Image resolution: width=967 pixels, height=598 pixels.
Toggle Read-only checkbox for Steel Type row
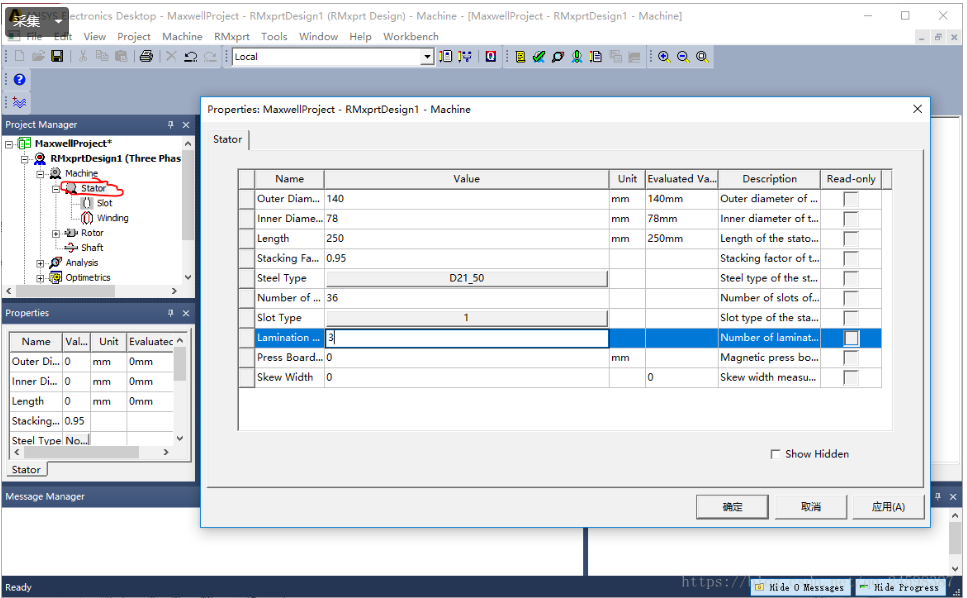(x=850, y=278)
